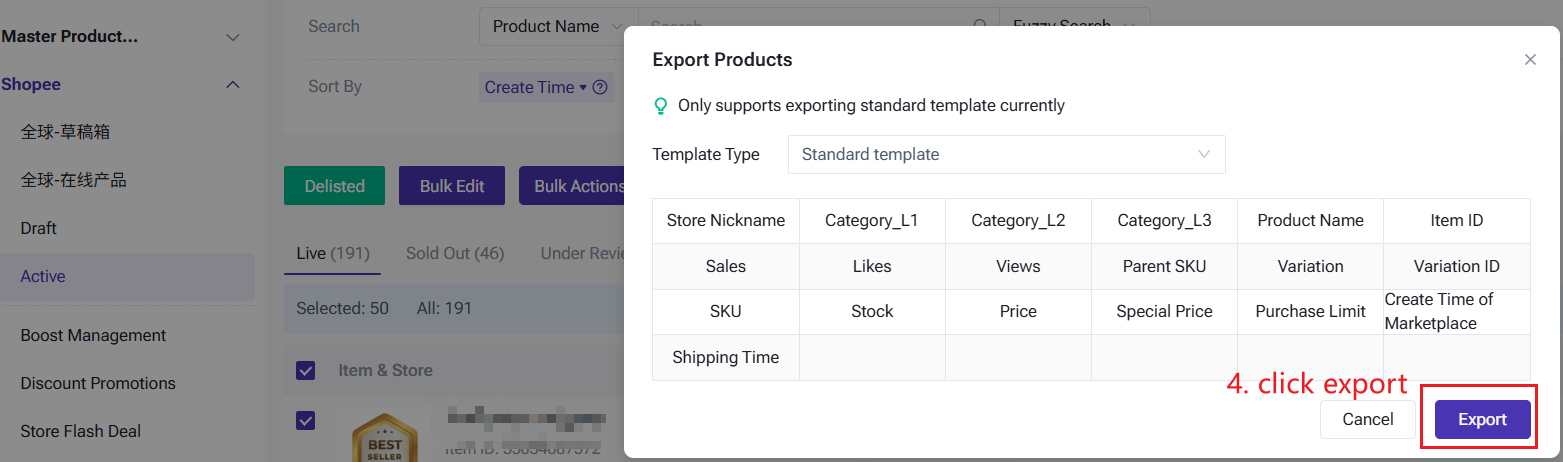1563x462 pixels.
Task: Toggle the select-all checkbox in Item & Store header
Action: 306,371
